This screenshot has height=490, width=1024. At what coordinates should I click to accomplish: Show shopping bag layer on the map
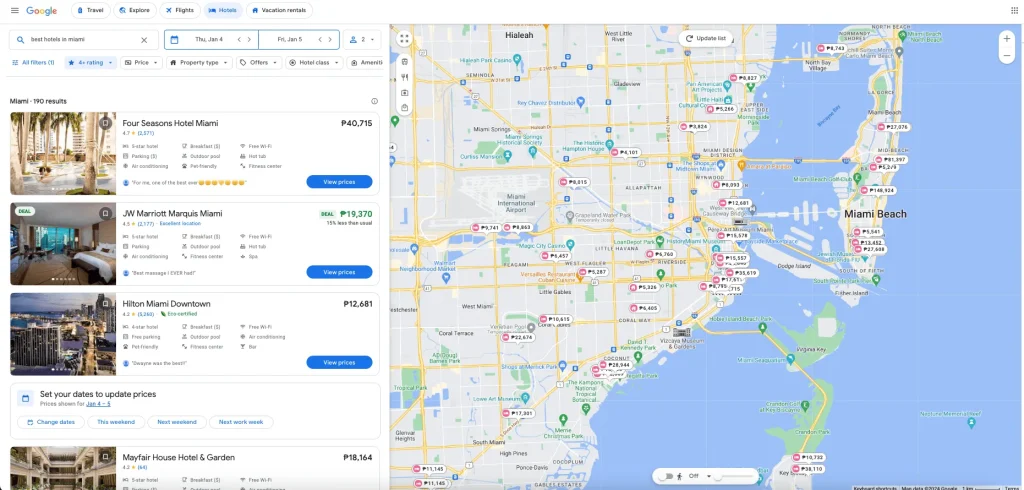(x=404, y=108)
